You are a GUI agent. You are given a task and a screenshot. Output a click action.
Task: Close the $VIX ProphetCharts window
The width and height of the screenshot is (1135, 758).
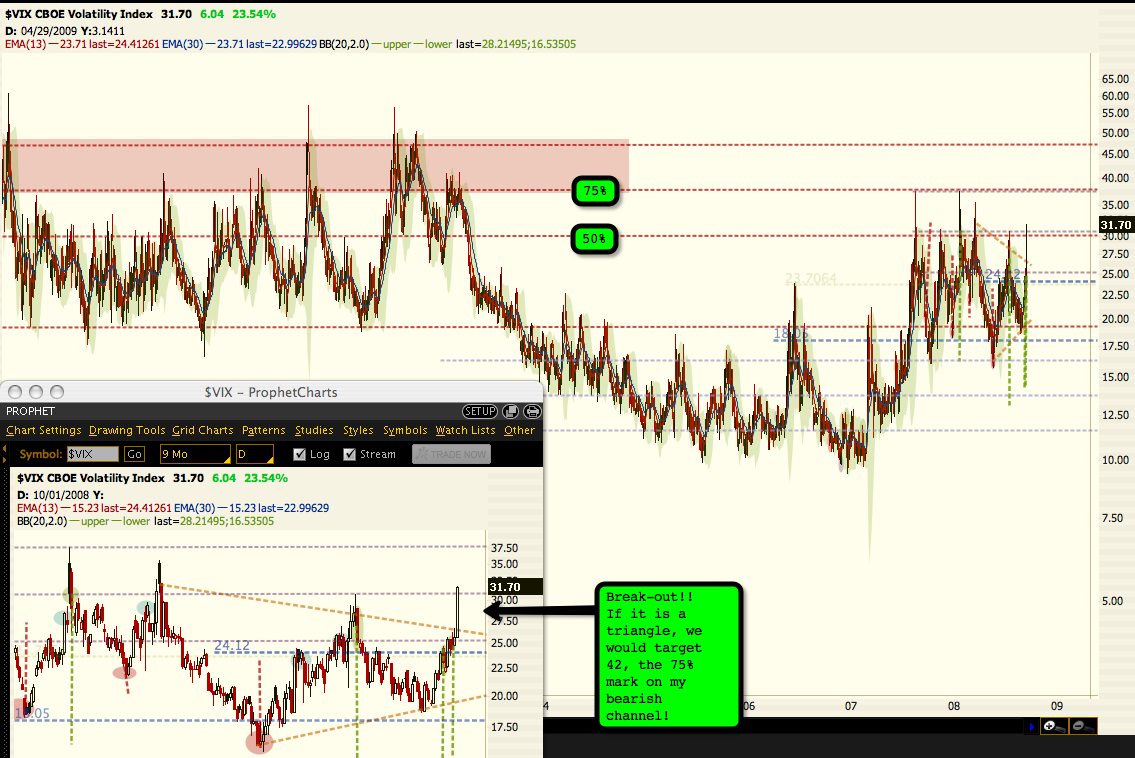pos(14,392)
